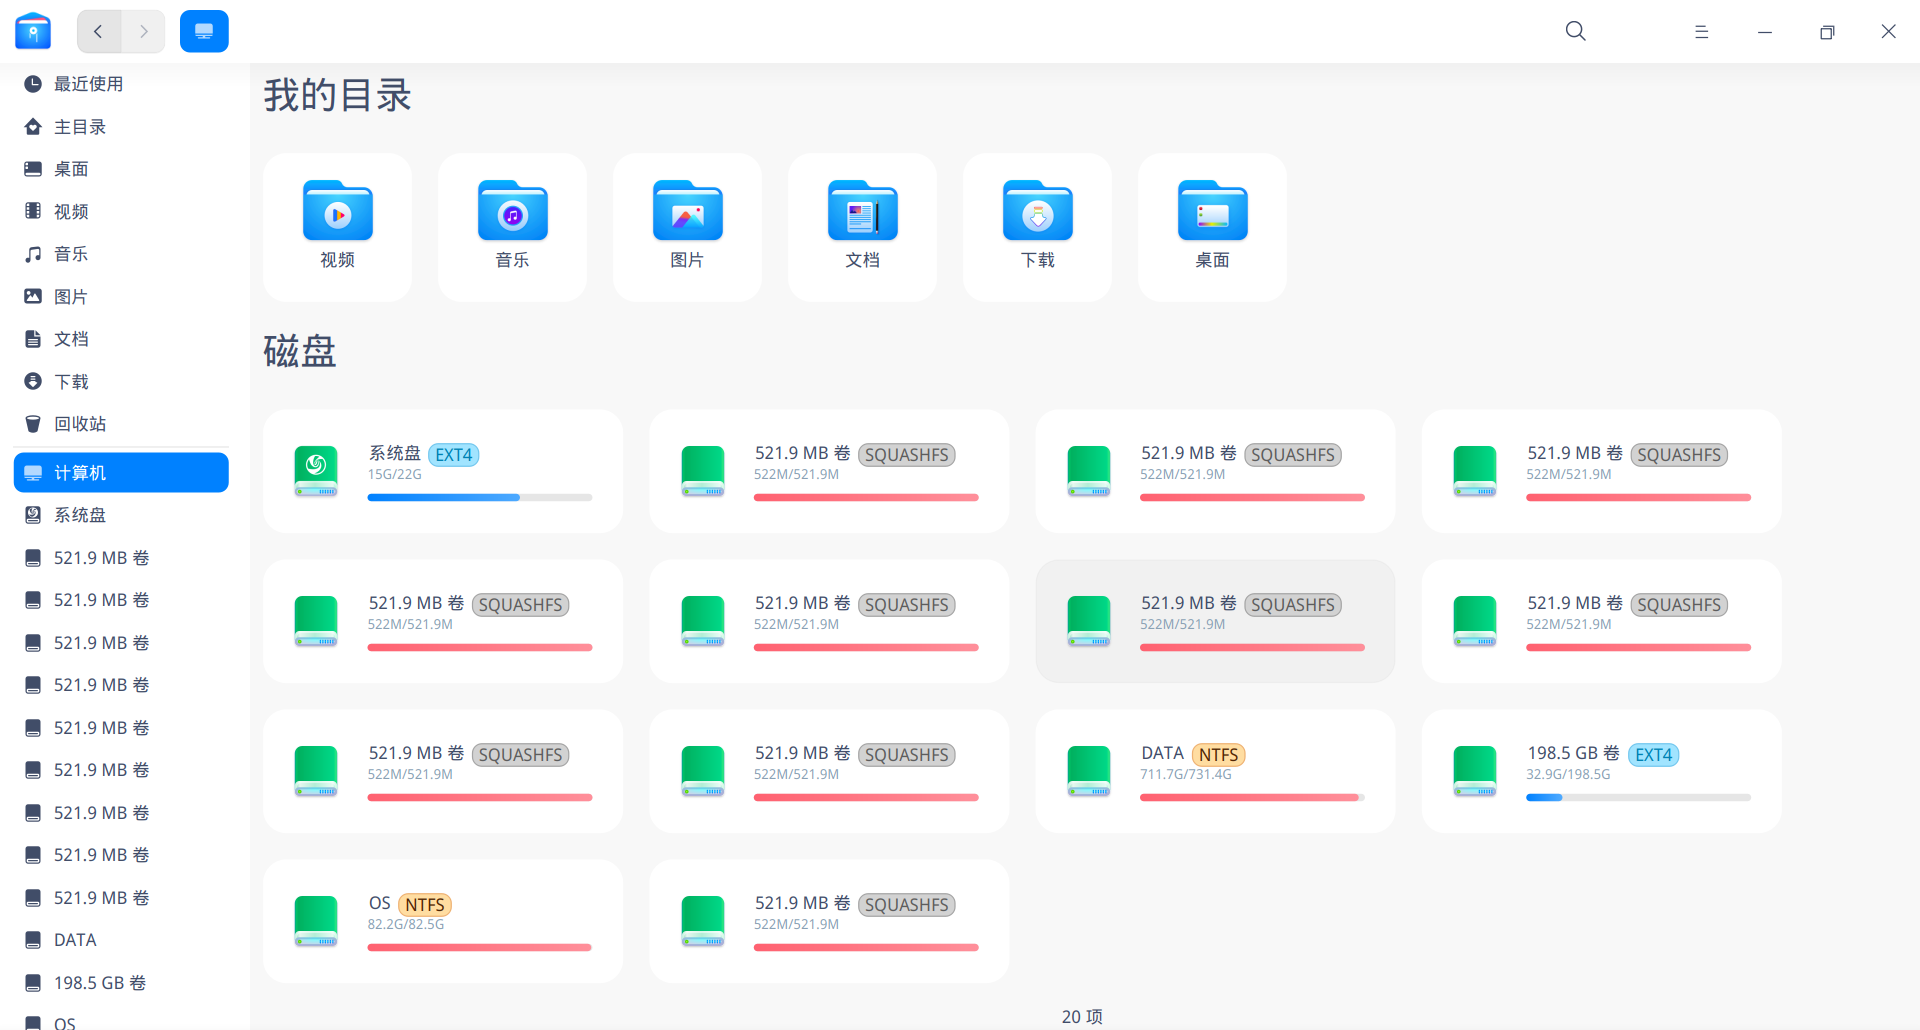Click the NTFS tag on the DATA disk

(x=1219, y=755)
